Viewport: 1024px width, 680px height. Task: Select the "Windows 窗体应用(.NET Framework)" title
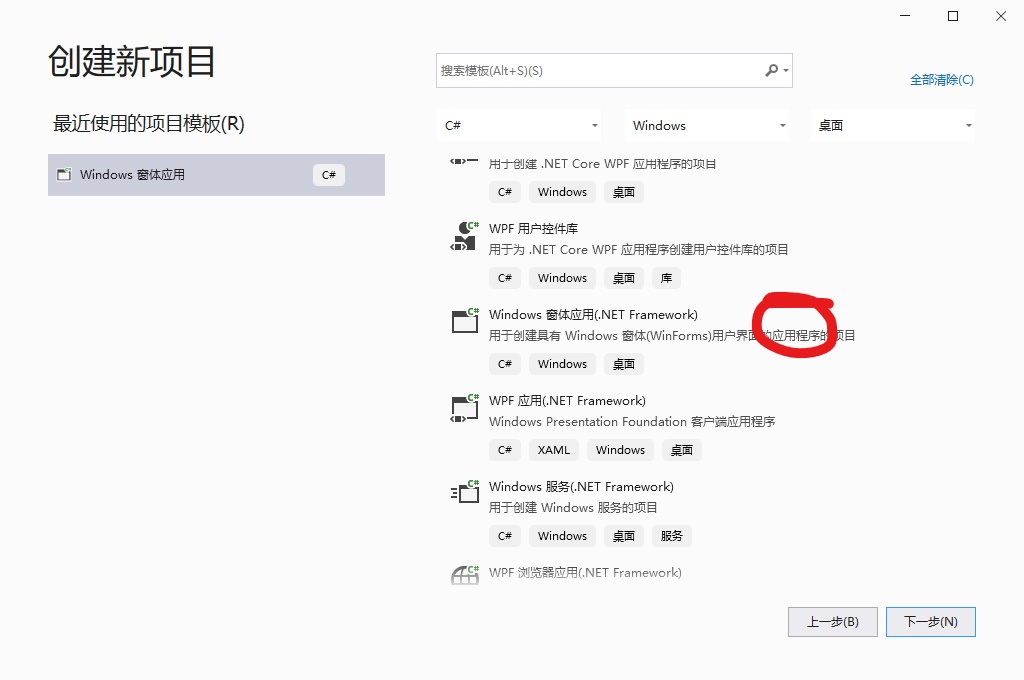pyautogui.click(x=593, y=315)
